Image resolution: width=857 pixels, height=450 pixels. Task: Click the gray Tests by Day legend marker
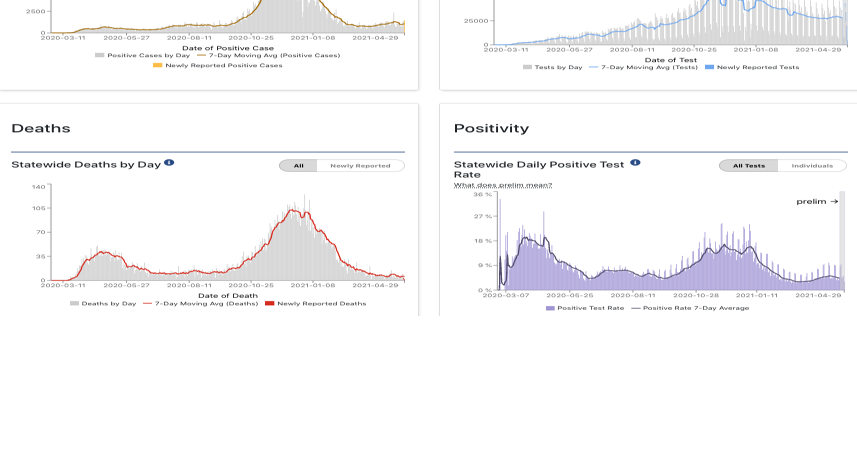pos(527,67)
